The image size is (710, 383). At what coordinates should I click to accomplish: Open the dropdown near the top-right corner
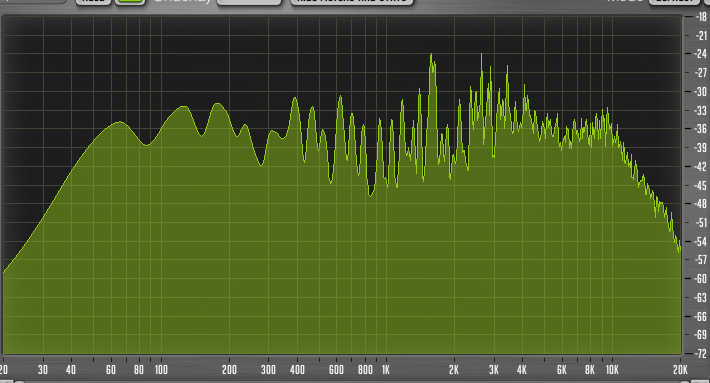pyautogui.click(x=674, y=2)
